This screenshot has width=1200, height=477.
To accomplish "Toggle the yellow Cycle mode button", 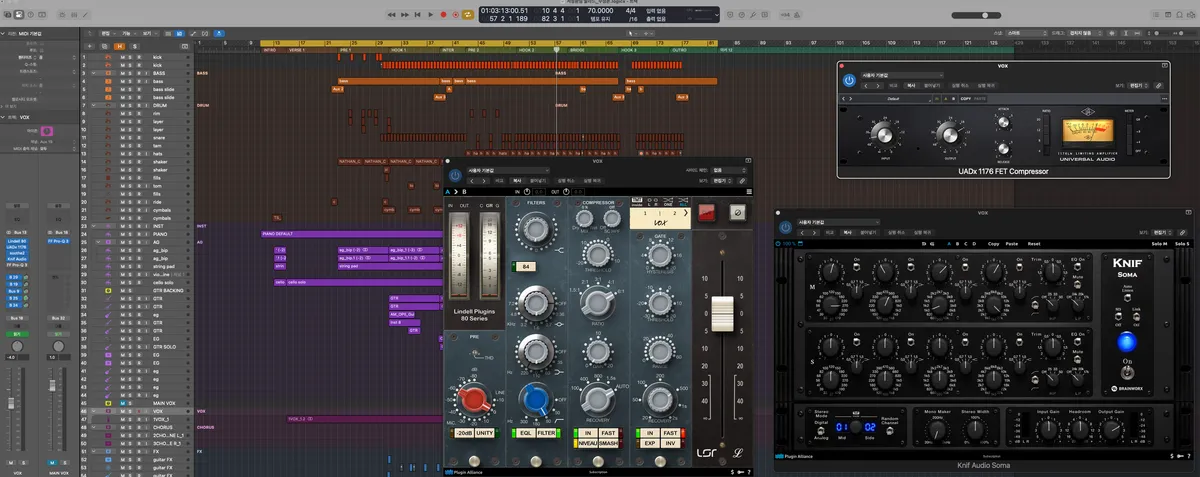I will pyautogui.click(x=469, y=15).
